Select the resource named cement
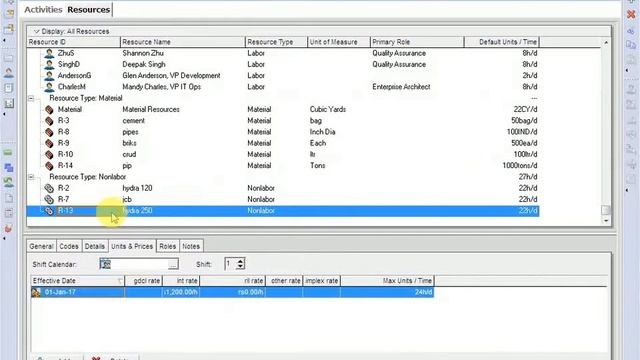640x360 pixels. coord(133,121)
